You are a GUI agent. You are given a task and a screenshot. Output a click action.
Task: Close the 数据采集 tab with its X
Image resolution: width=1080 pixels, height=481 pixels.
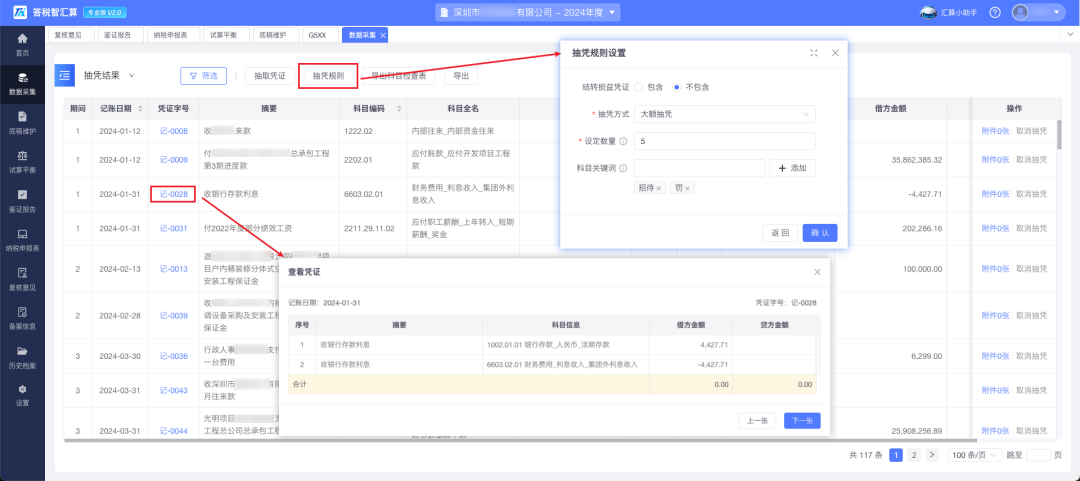click(382, 35)
